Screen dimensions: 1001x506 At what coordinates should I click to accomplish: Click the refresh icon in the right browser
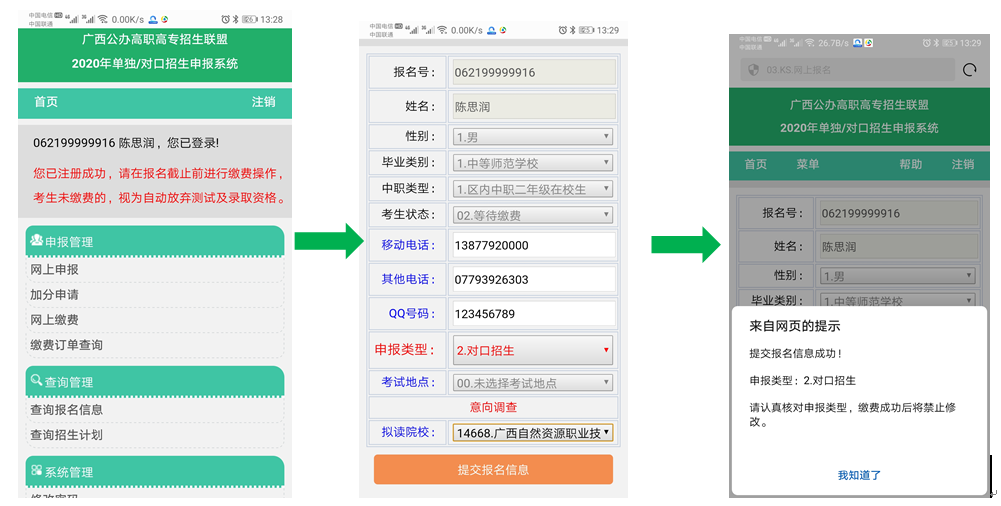click(970, 70)
